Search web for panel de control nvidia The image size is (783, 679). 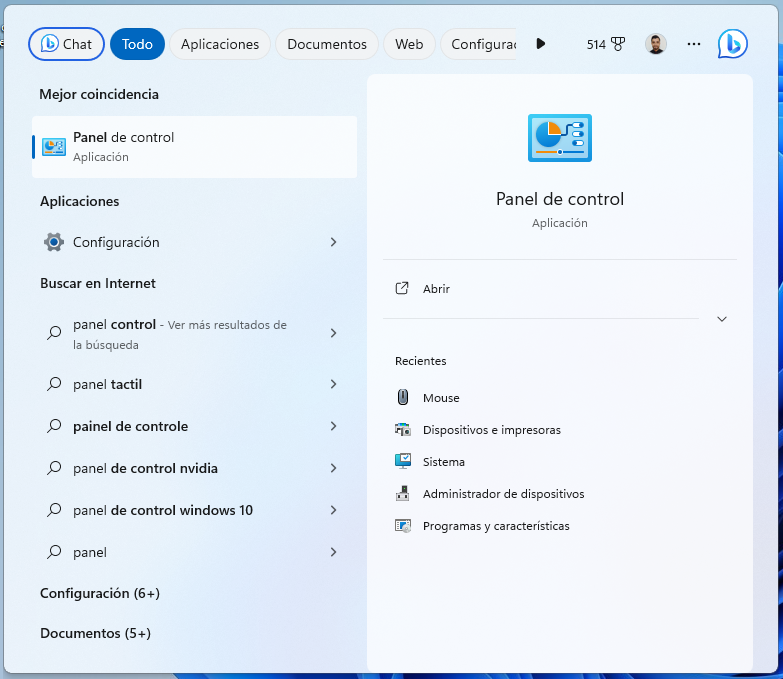pyautogui.click(x=194, y=468)
